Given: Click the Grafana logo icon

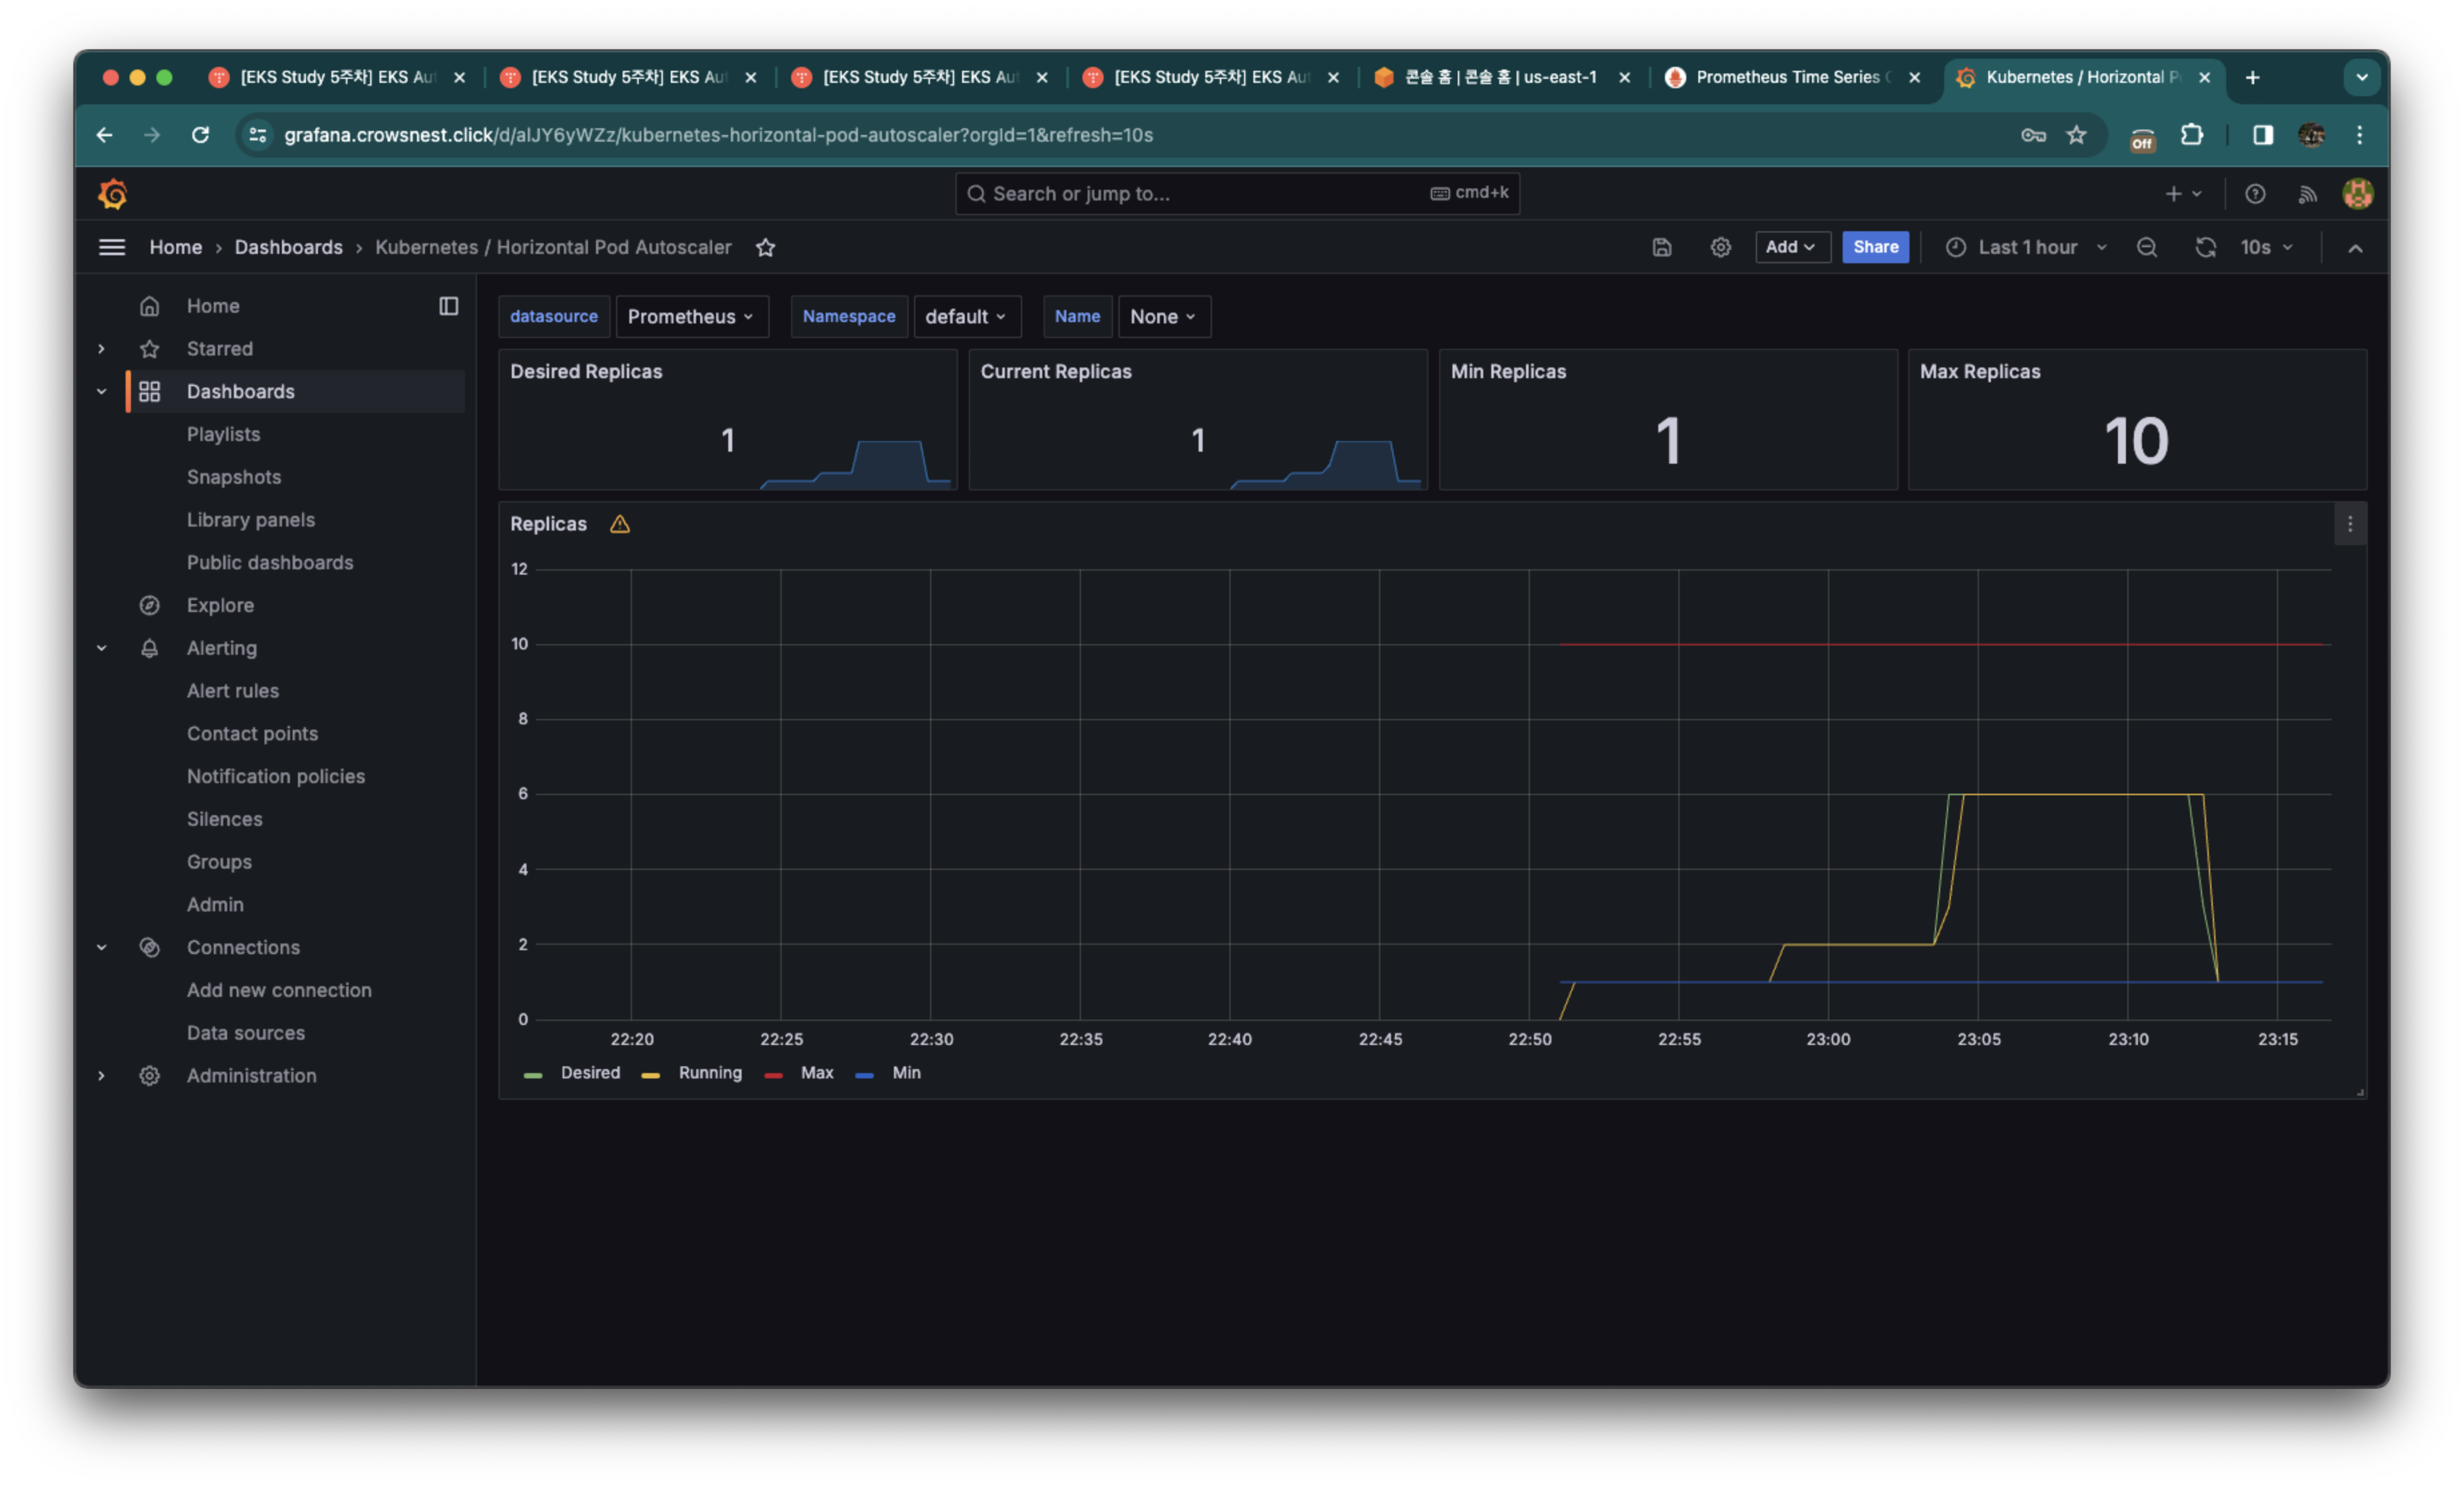Looking at the screenshot, I should [112, 193].
